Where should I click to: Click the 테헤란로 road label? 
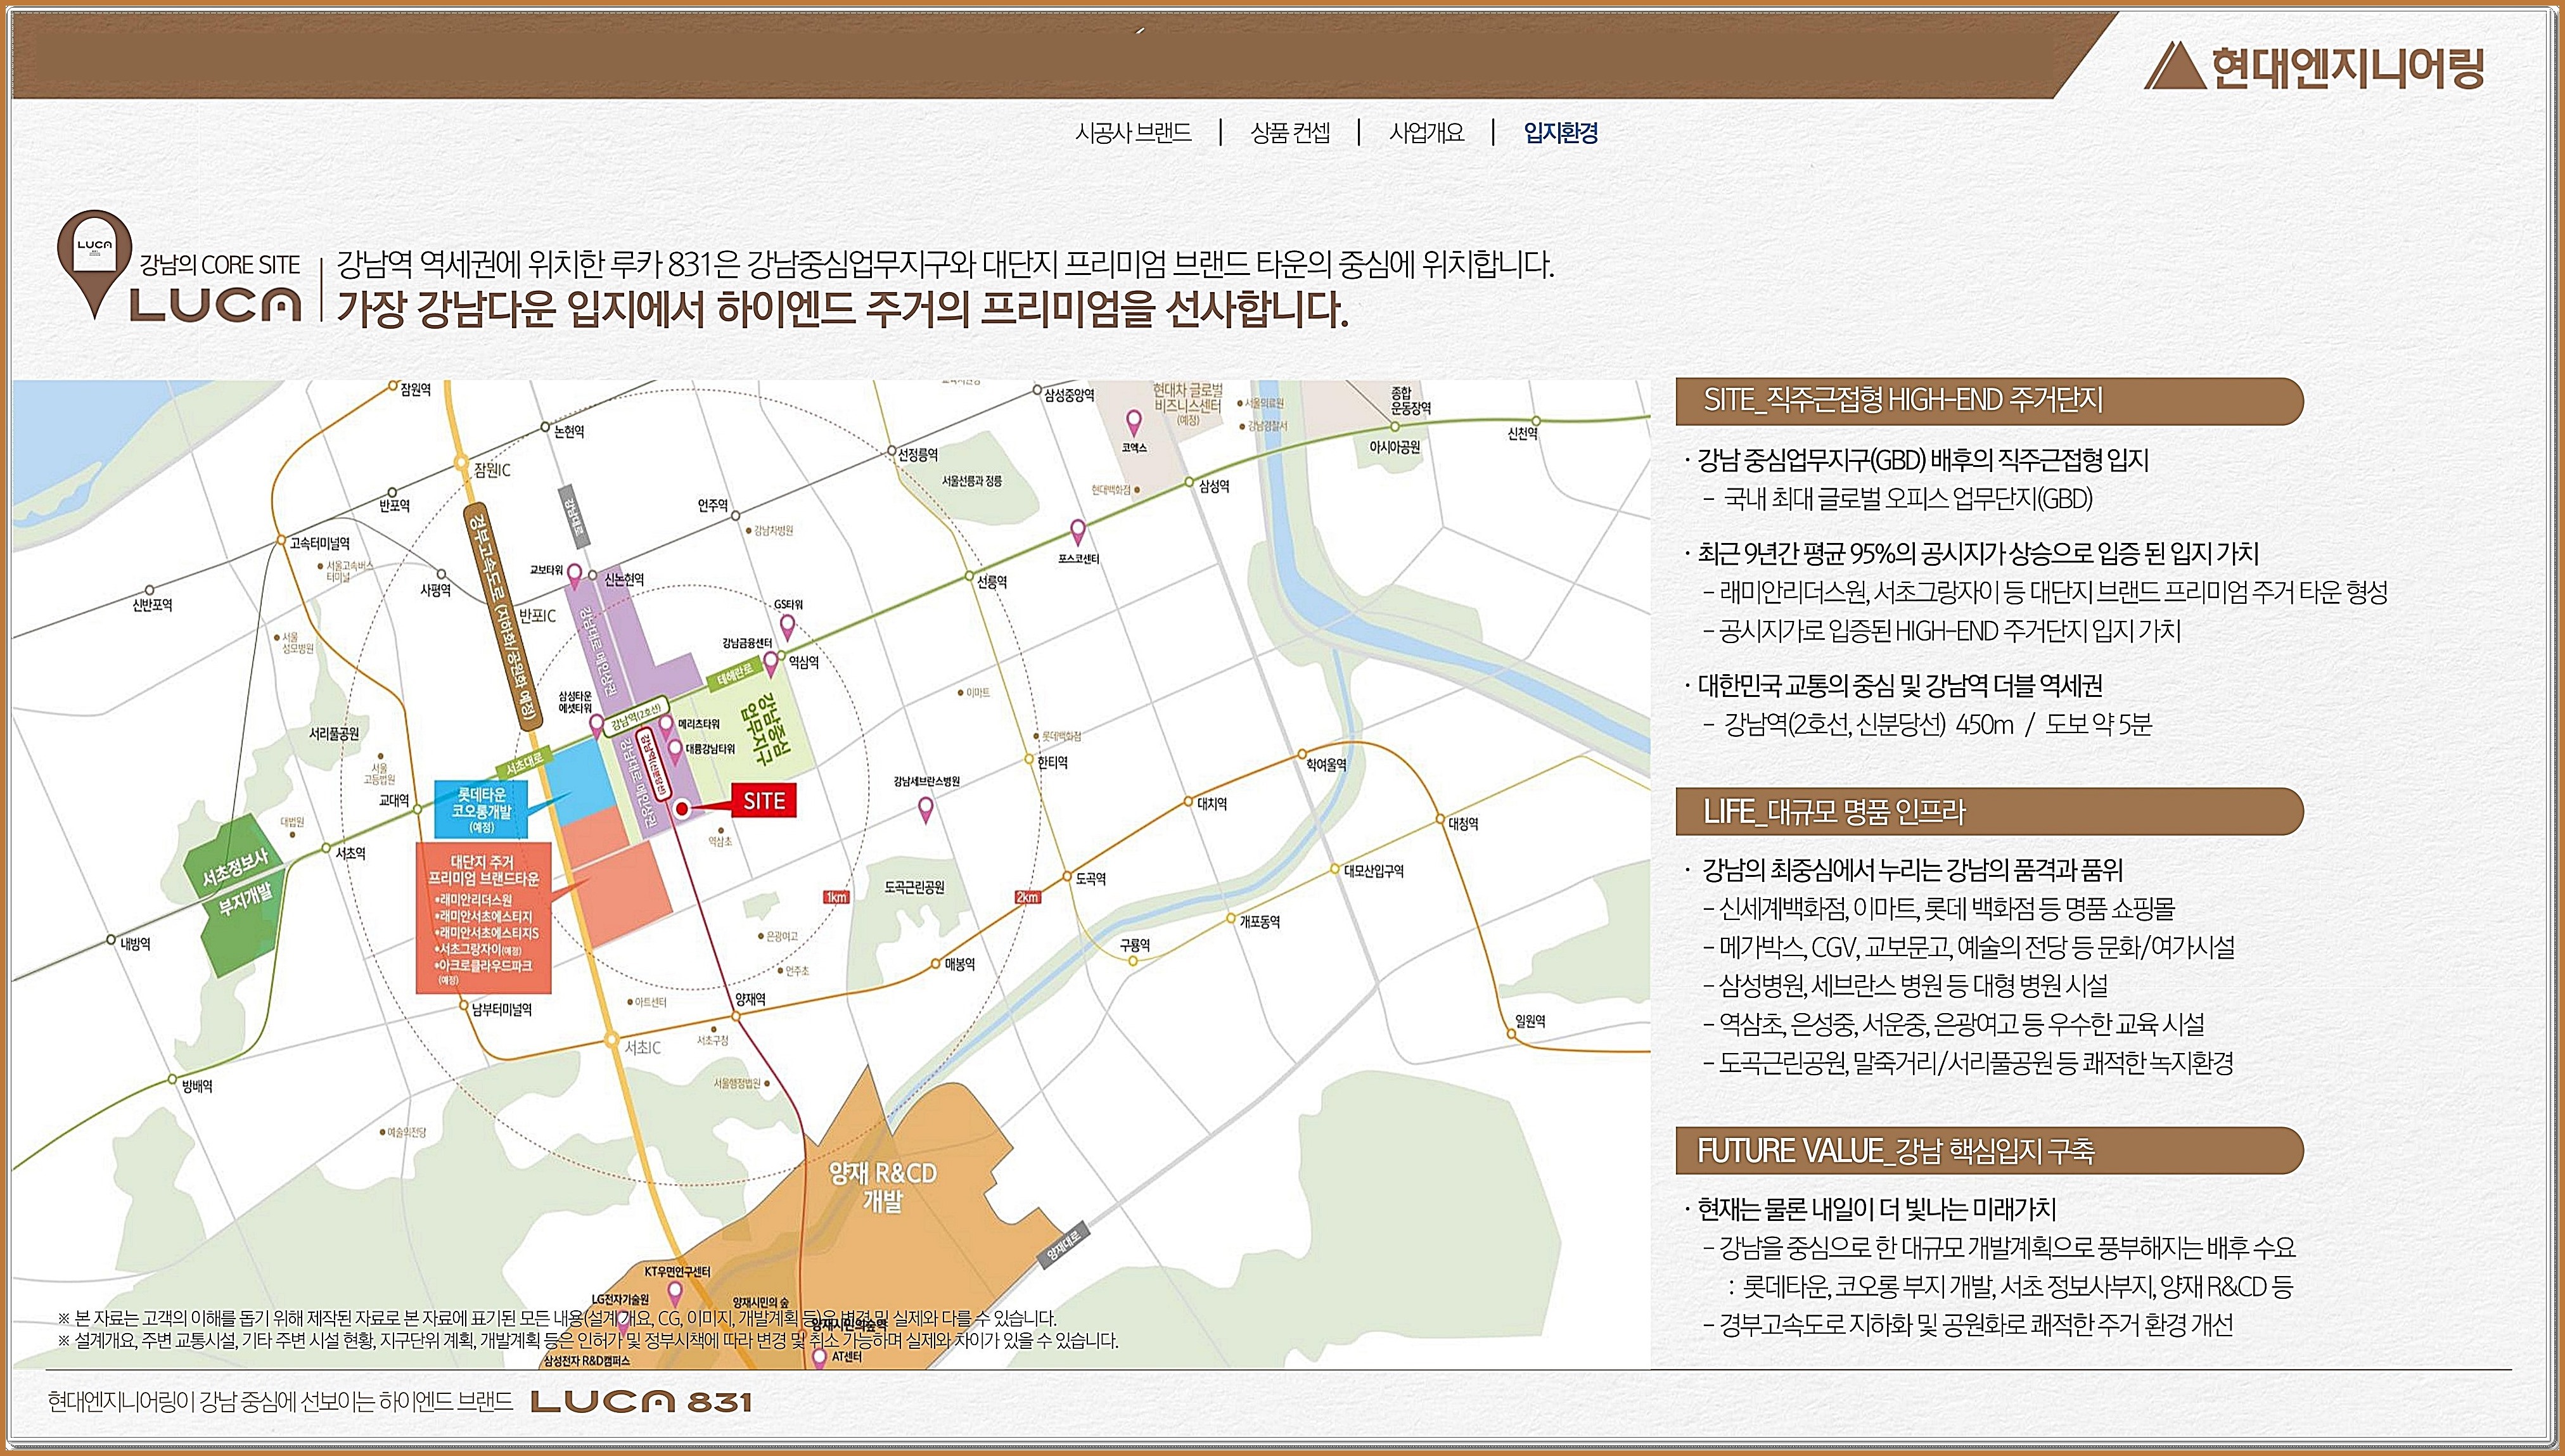[x=735, y=674]
